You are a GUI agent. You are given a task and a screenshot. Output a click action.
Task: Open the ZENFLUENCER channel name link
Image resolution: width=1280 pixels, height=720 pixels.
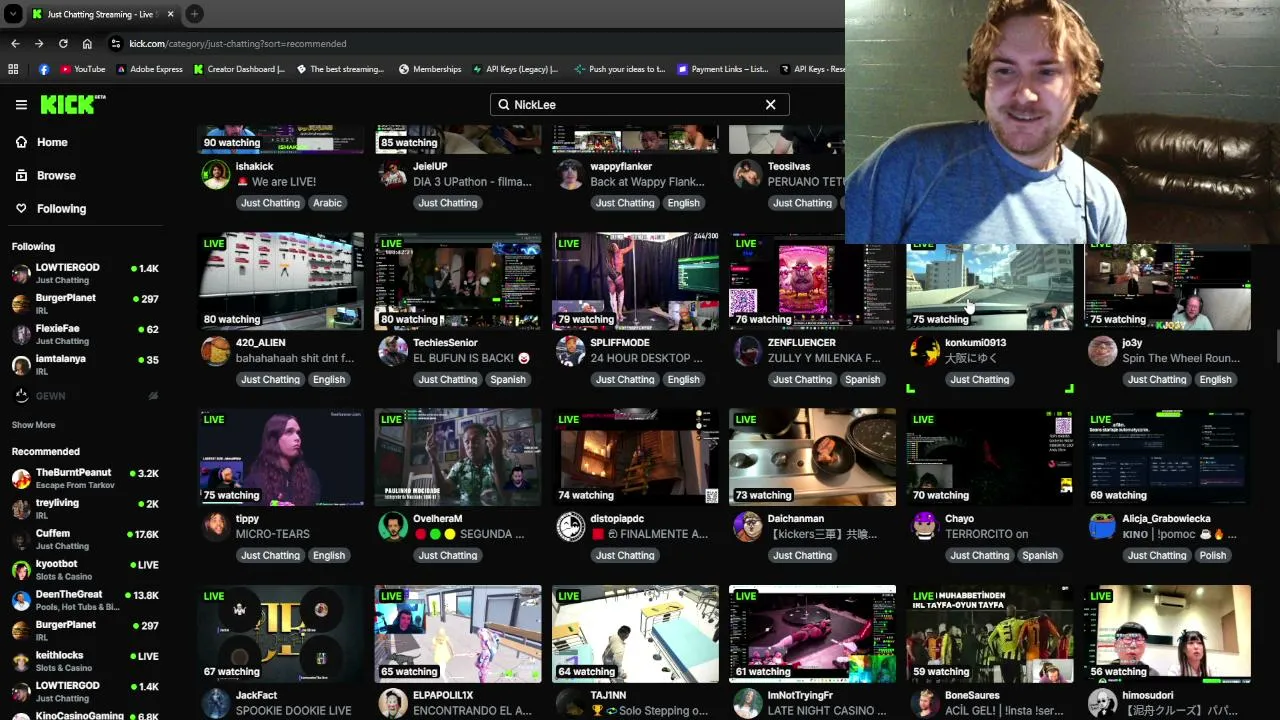(801, 342)
